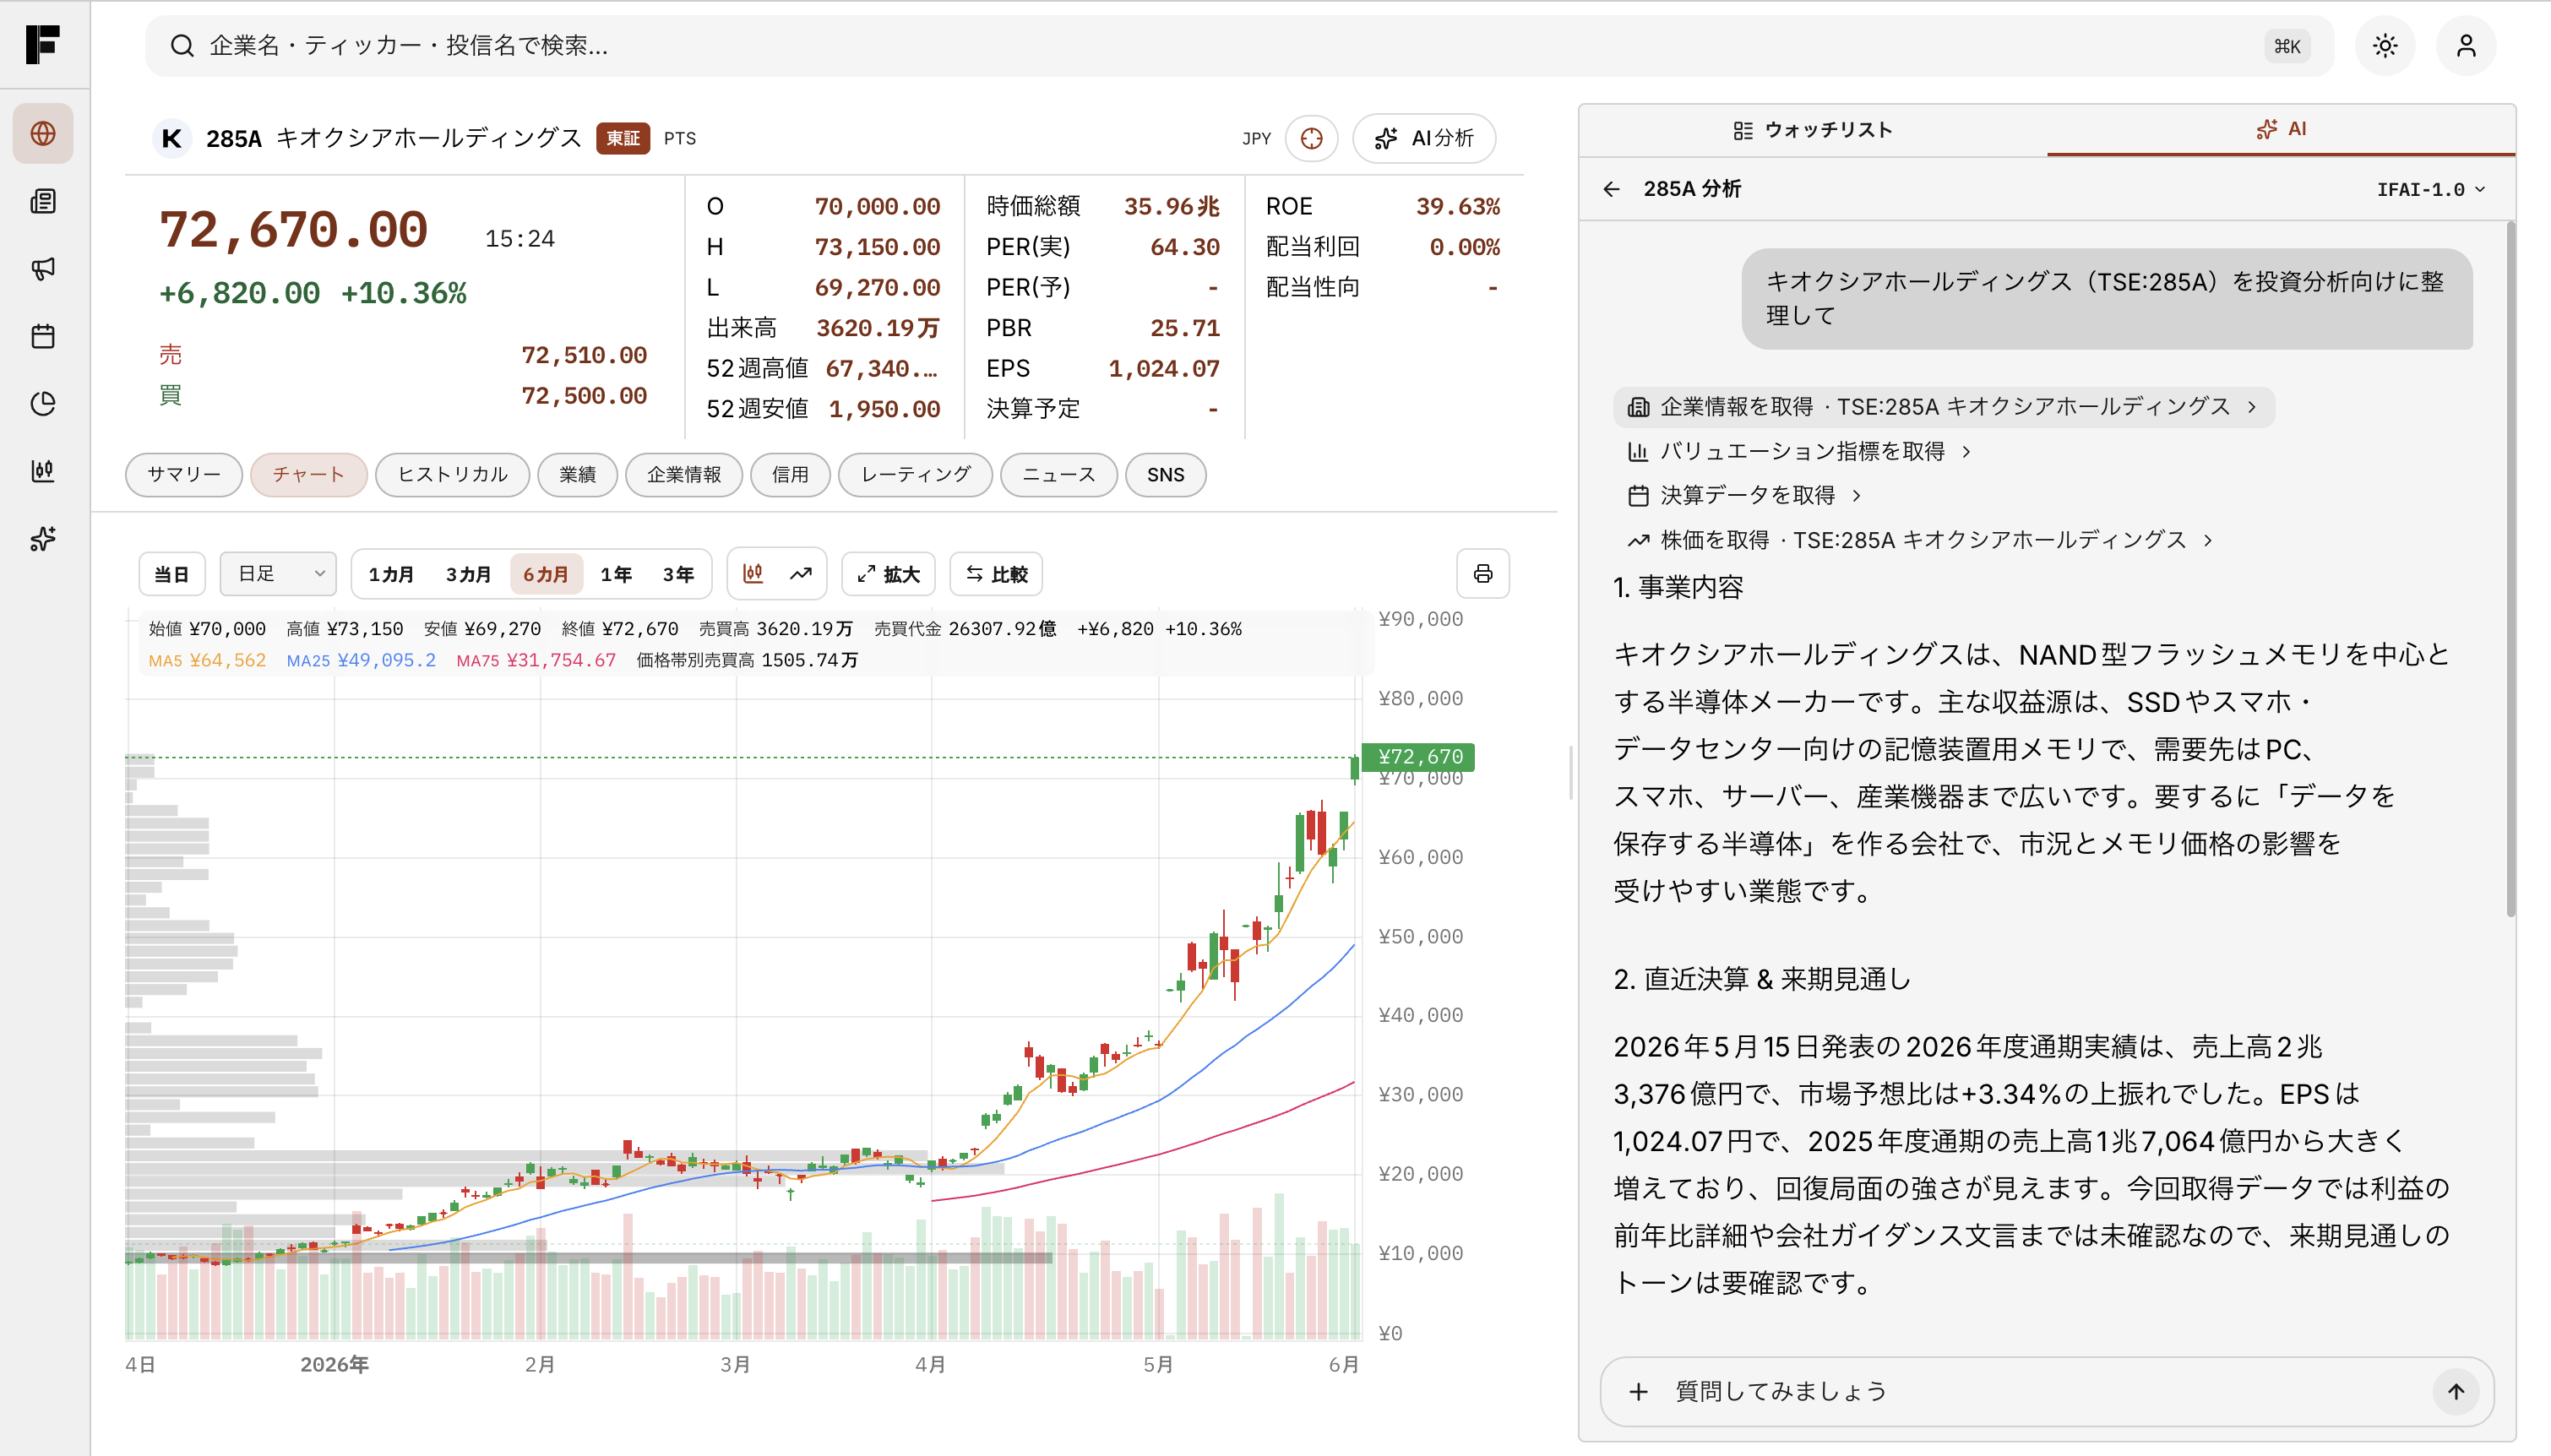Click the magnifier icon in search bar
Viewport: 2551px width, 1456px height.
point(182,46)
